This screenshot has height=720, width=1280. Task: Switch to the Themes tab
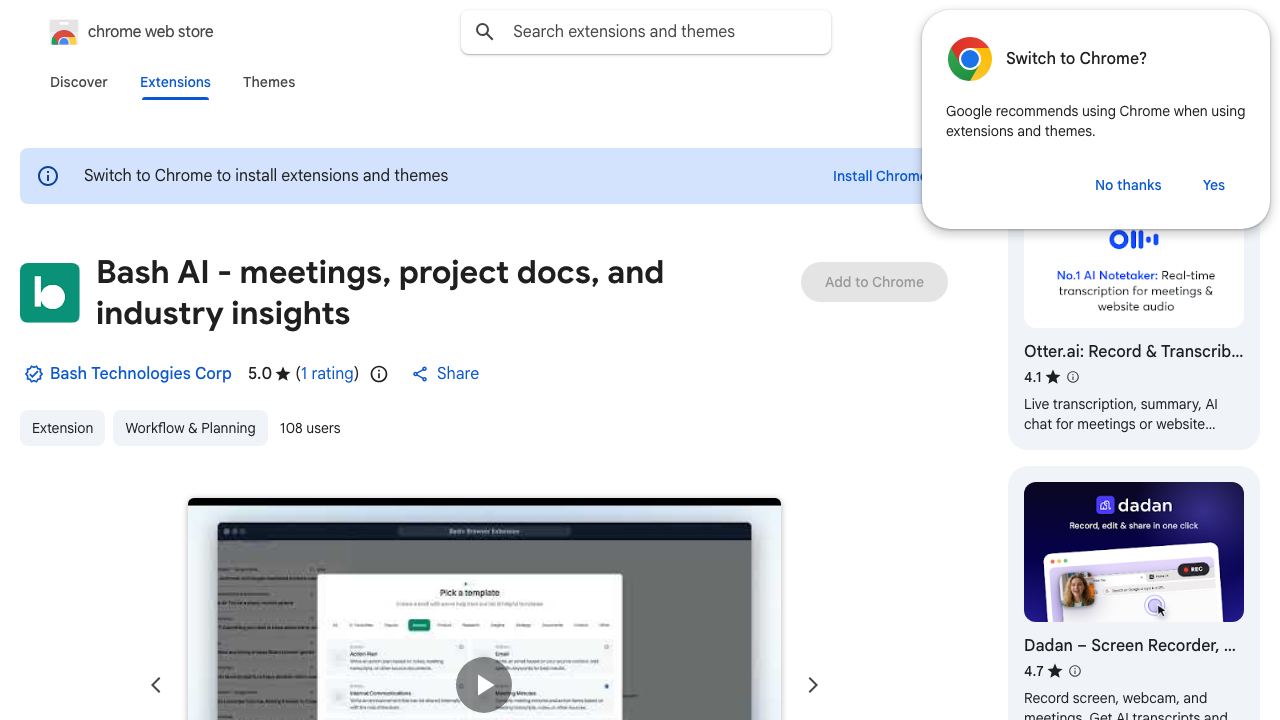(269, 82)
